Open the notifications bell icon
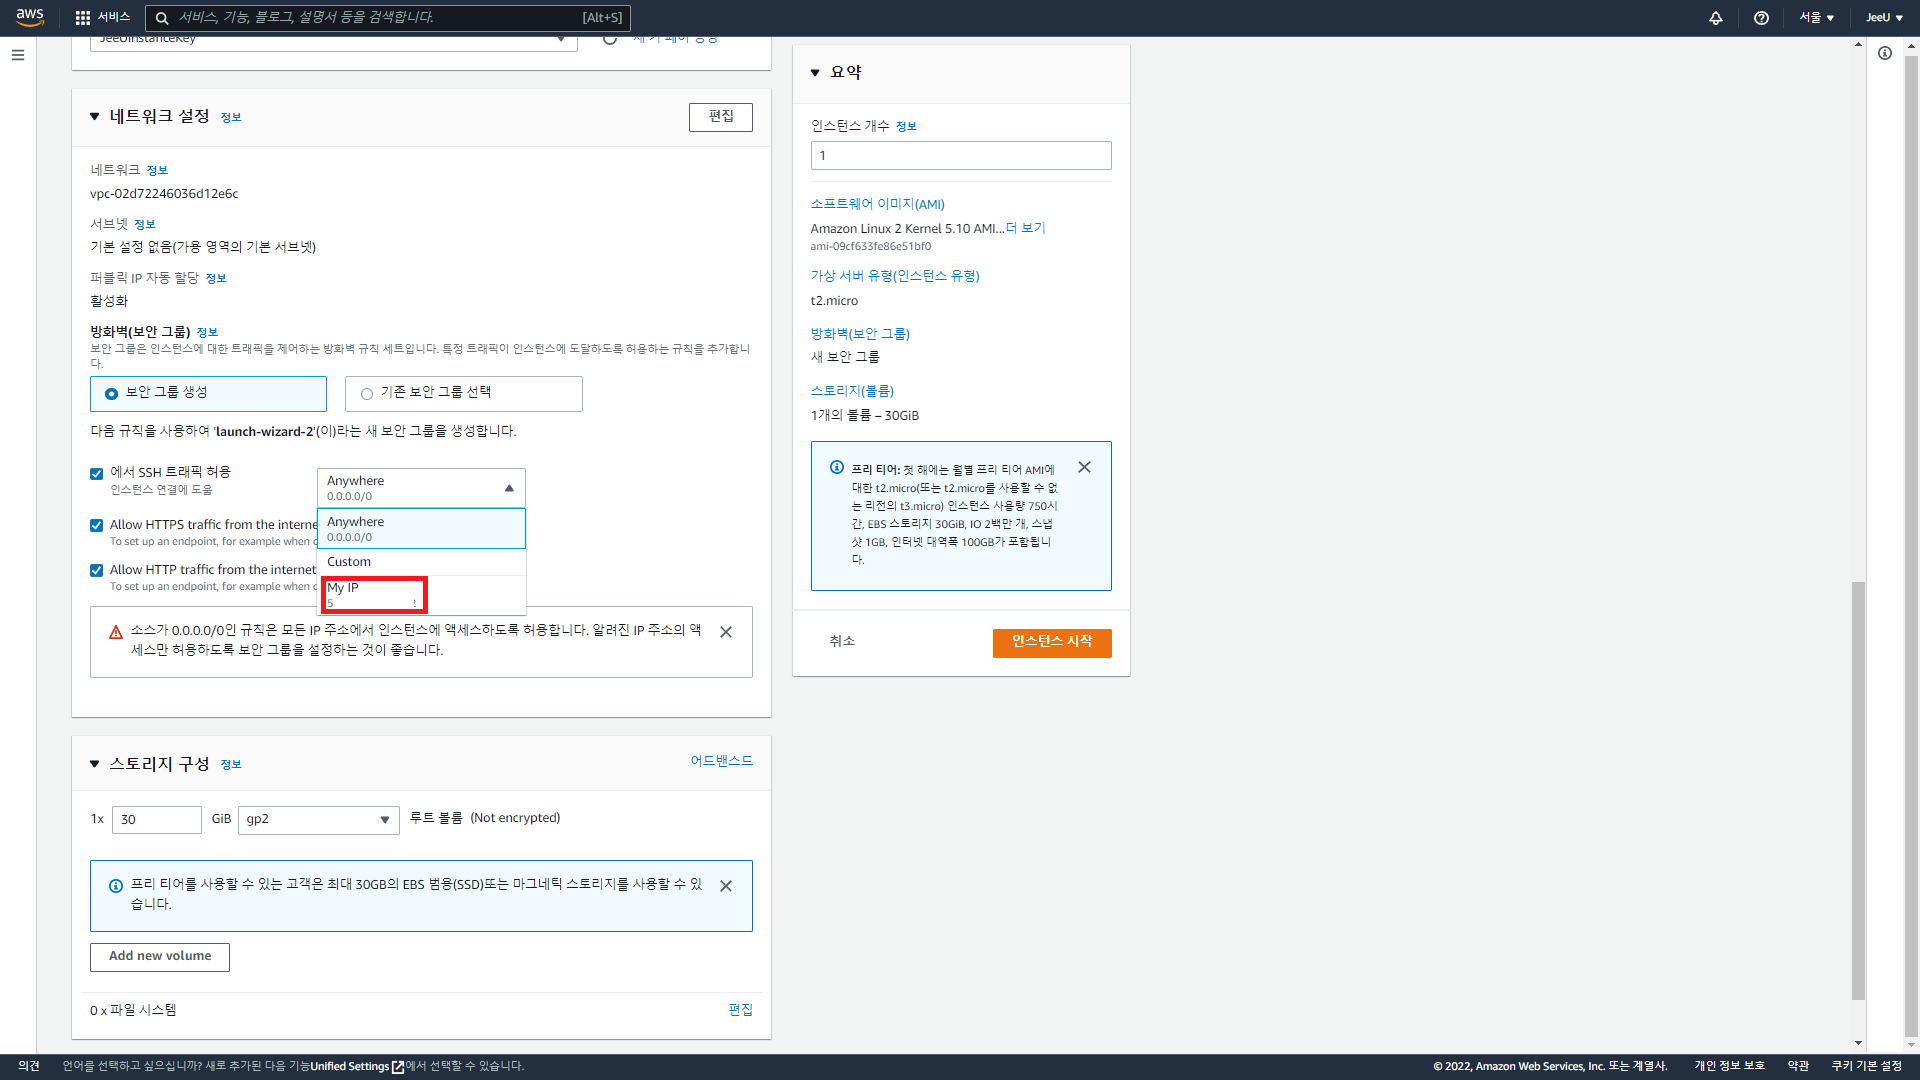1920x1080 pixels. pos(1716,17)
